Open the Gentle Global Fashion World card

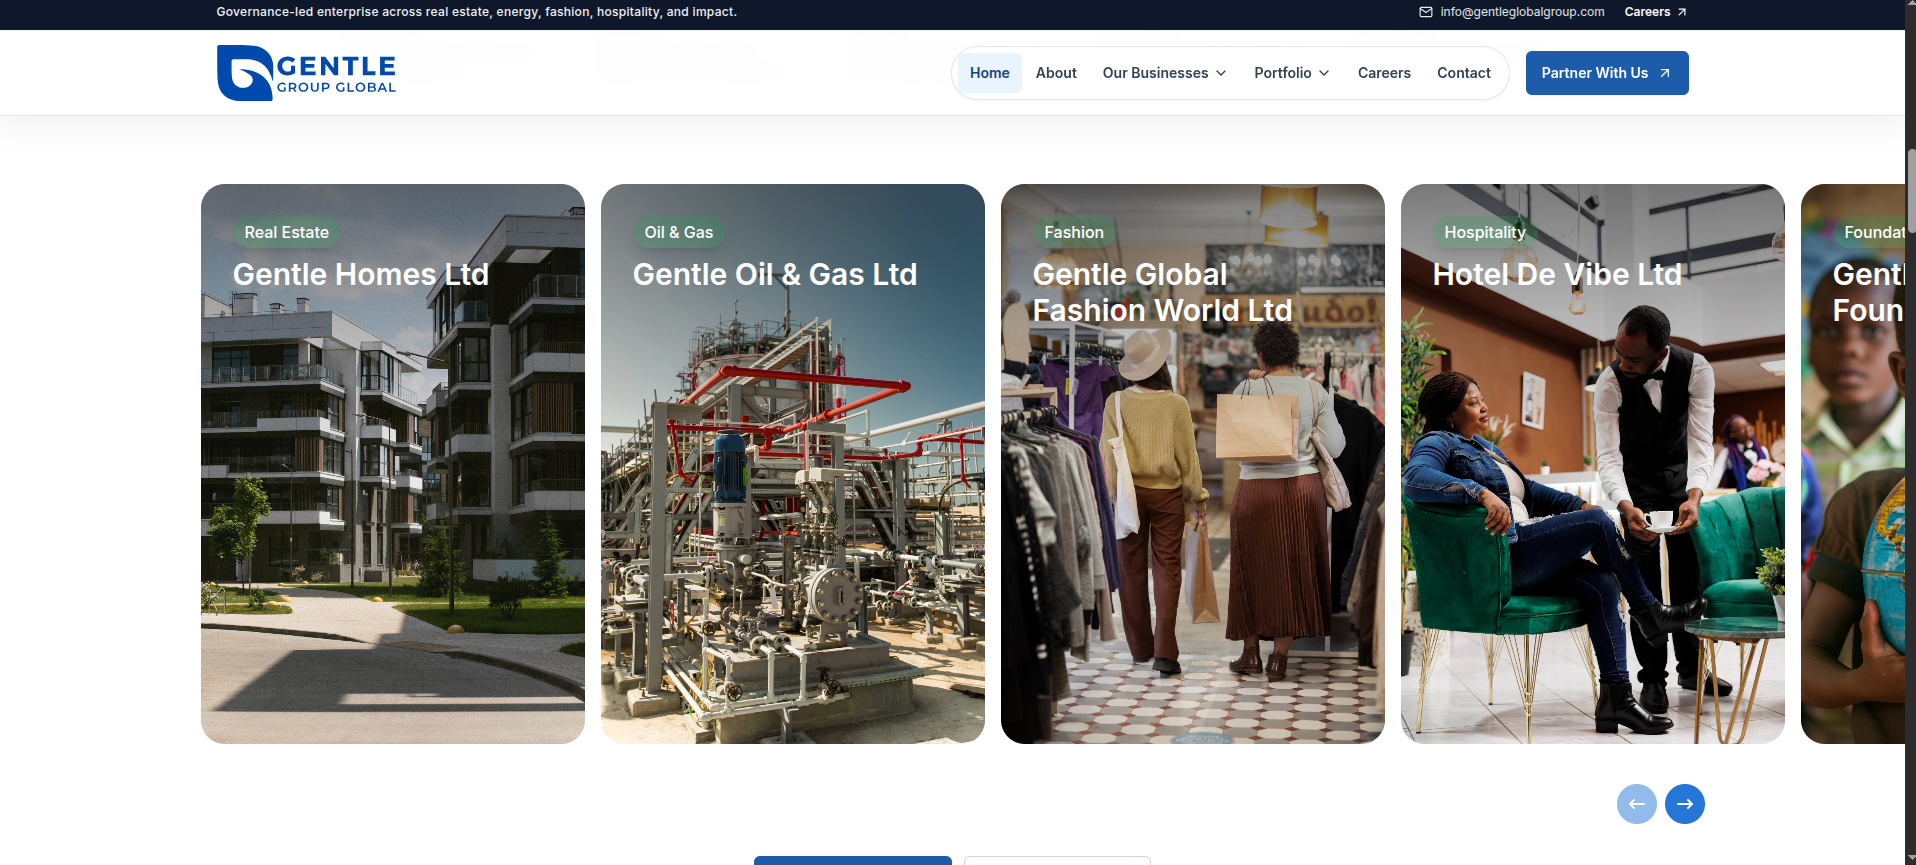tap(1193, 464)
